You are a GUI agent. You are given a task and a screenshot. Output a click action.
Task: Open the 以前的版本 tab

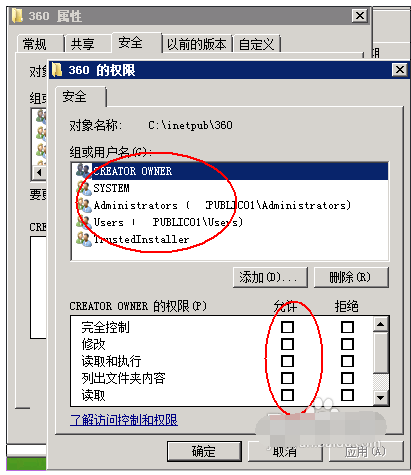(x=197, y=44)
